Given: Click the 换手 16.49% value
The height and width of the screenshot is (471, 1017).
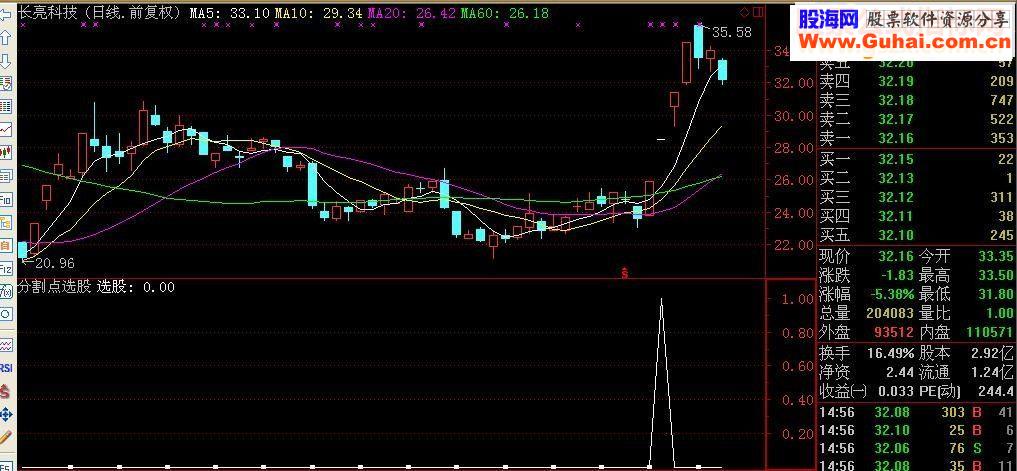Looking at the screenshot, I should [x=891, y=354].
